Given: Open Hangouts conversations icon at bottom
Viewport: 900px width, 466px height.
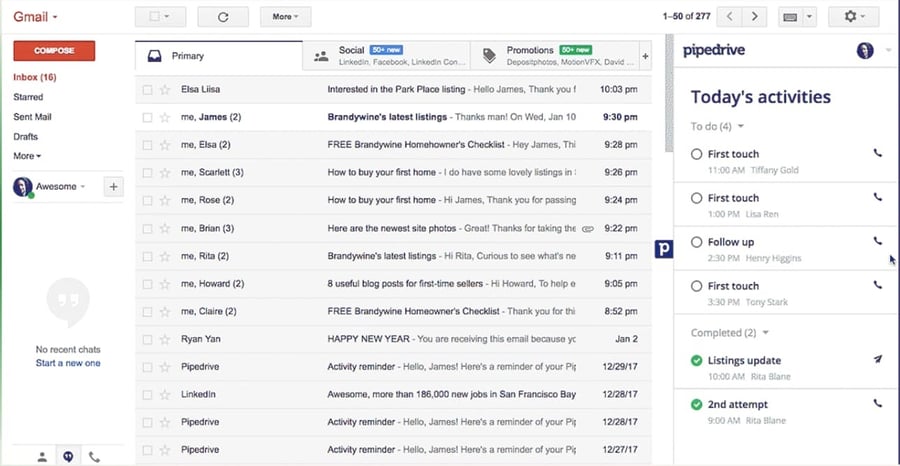Looking at the screenshot, I should [x=68, y=457].
